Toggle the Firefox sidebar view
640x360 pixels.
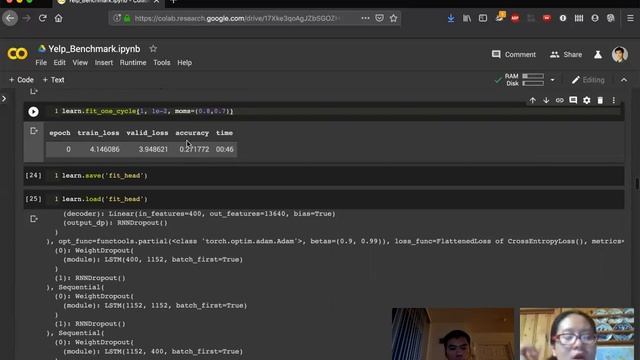point(483,18)
